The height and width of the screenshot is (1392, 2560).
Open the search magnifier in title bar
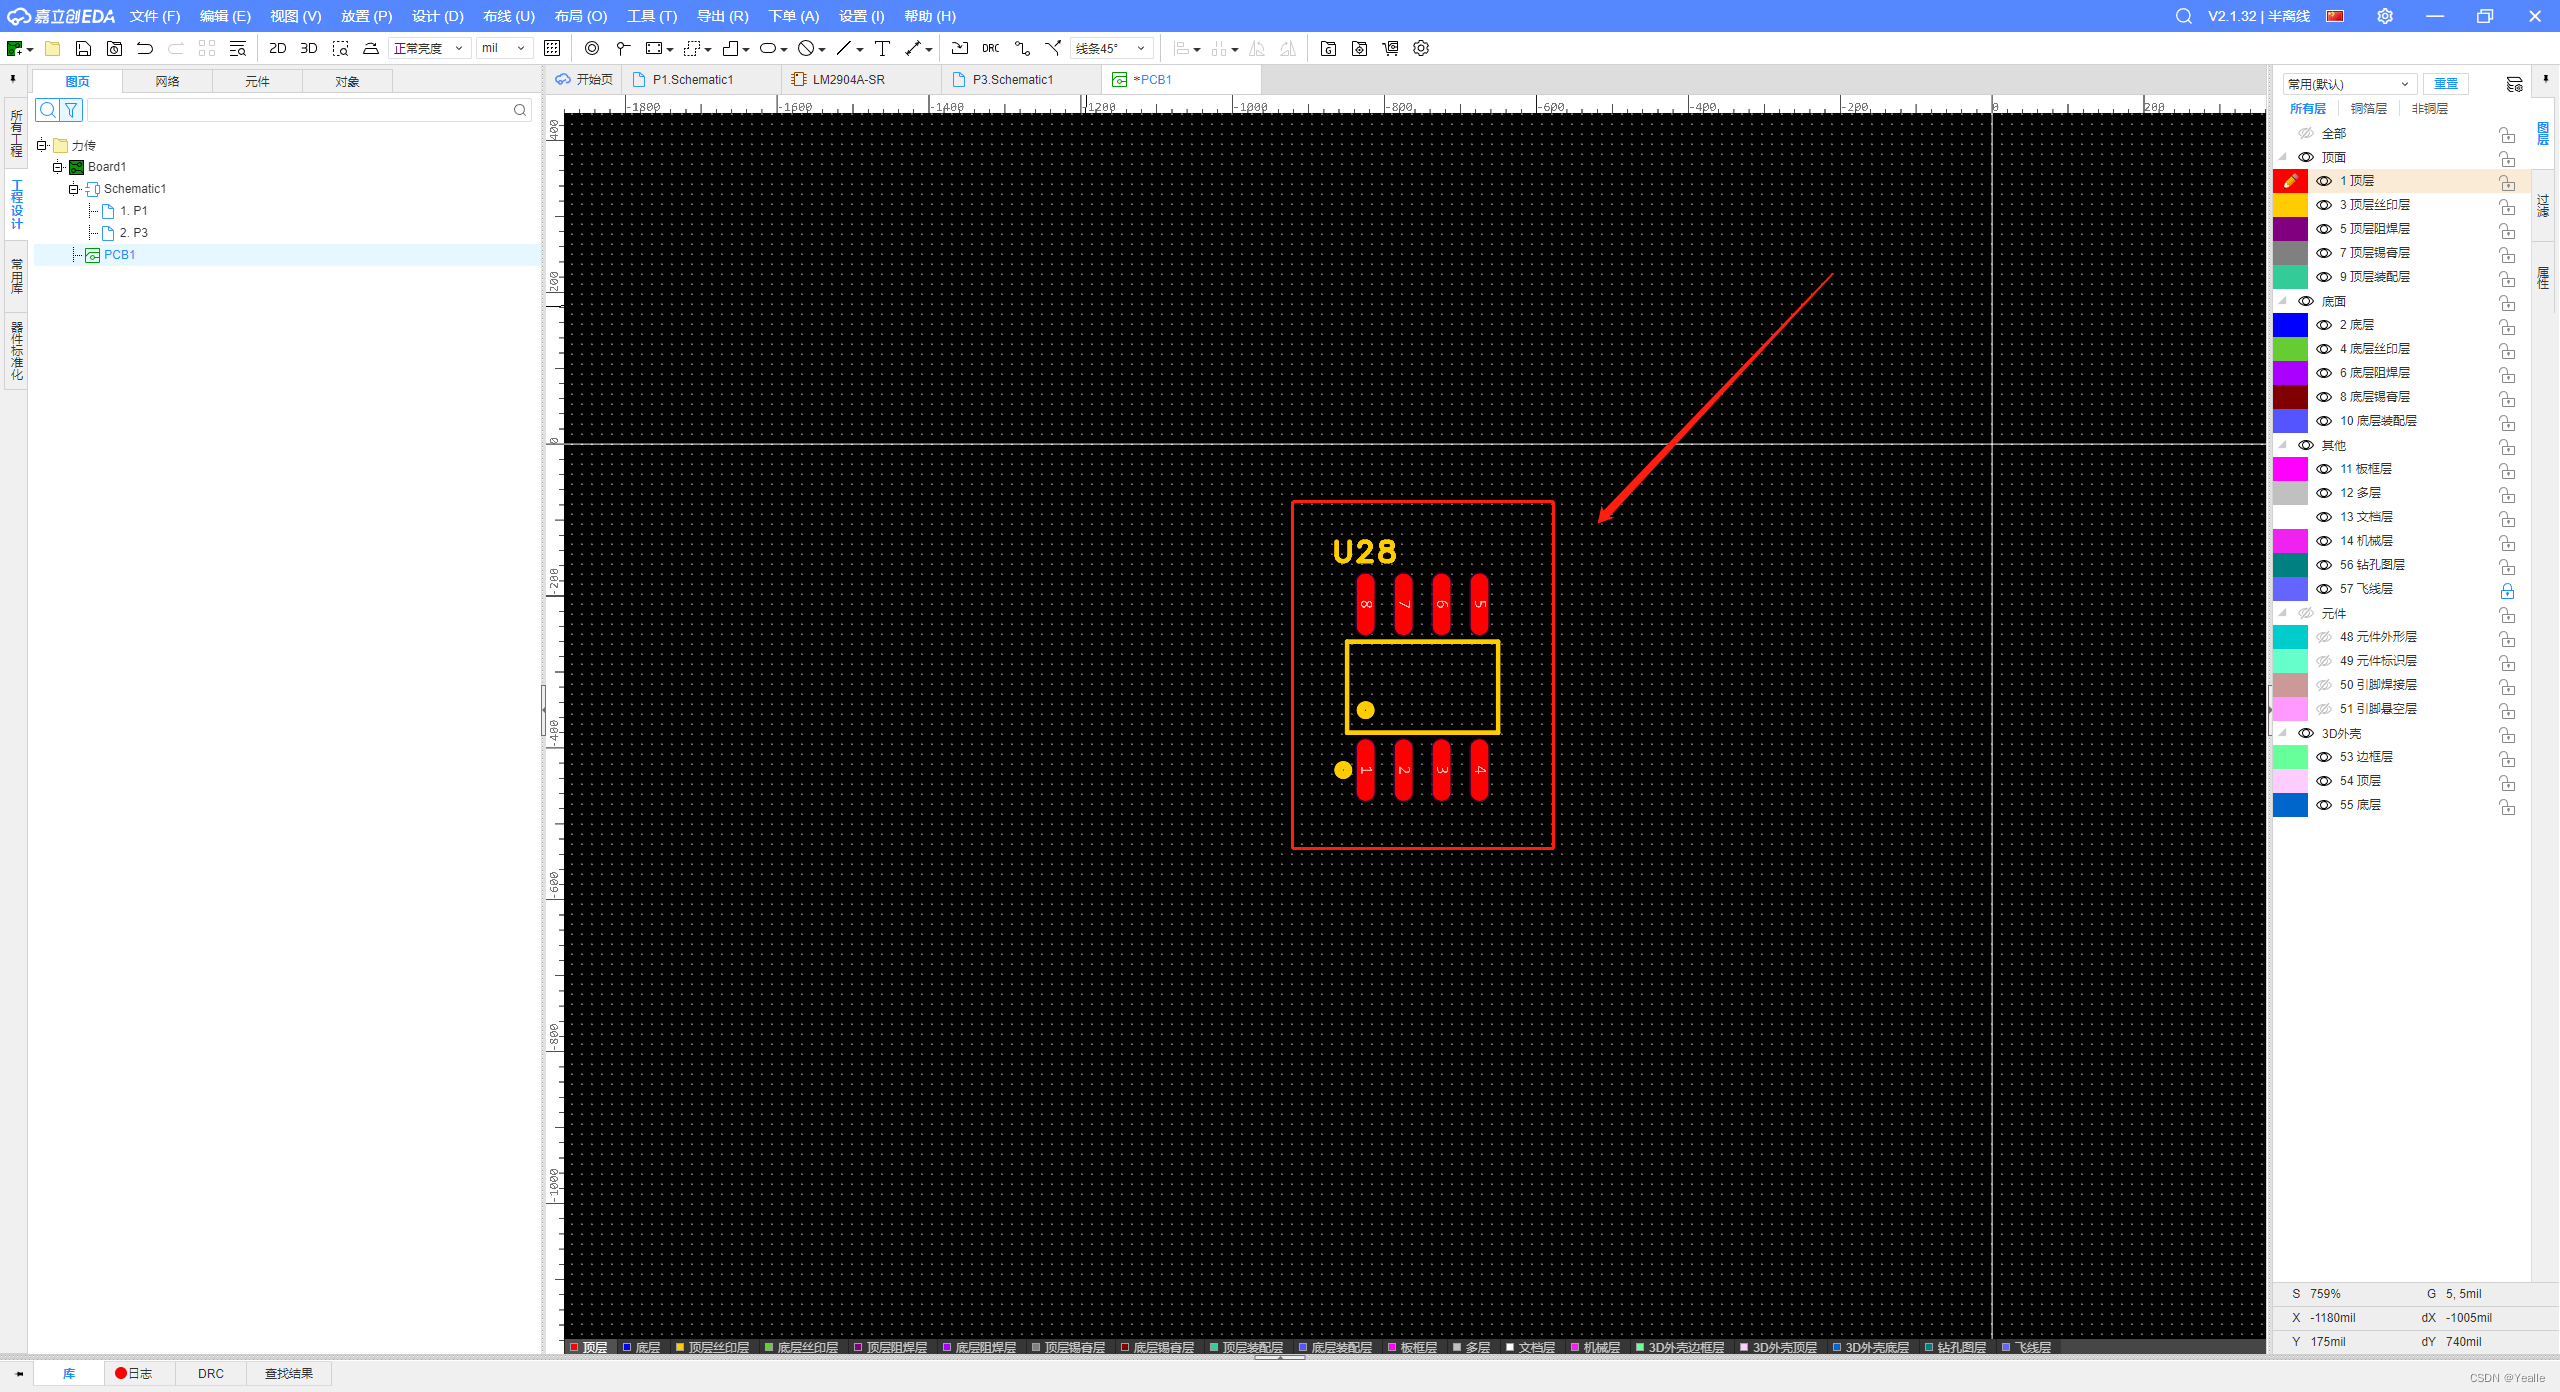pos(2184,16)
